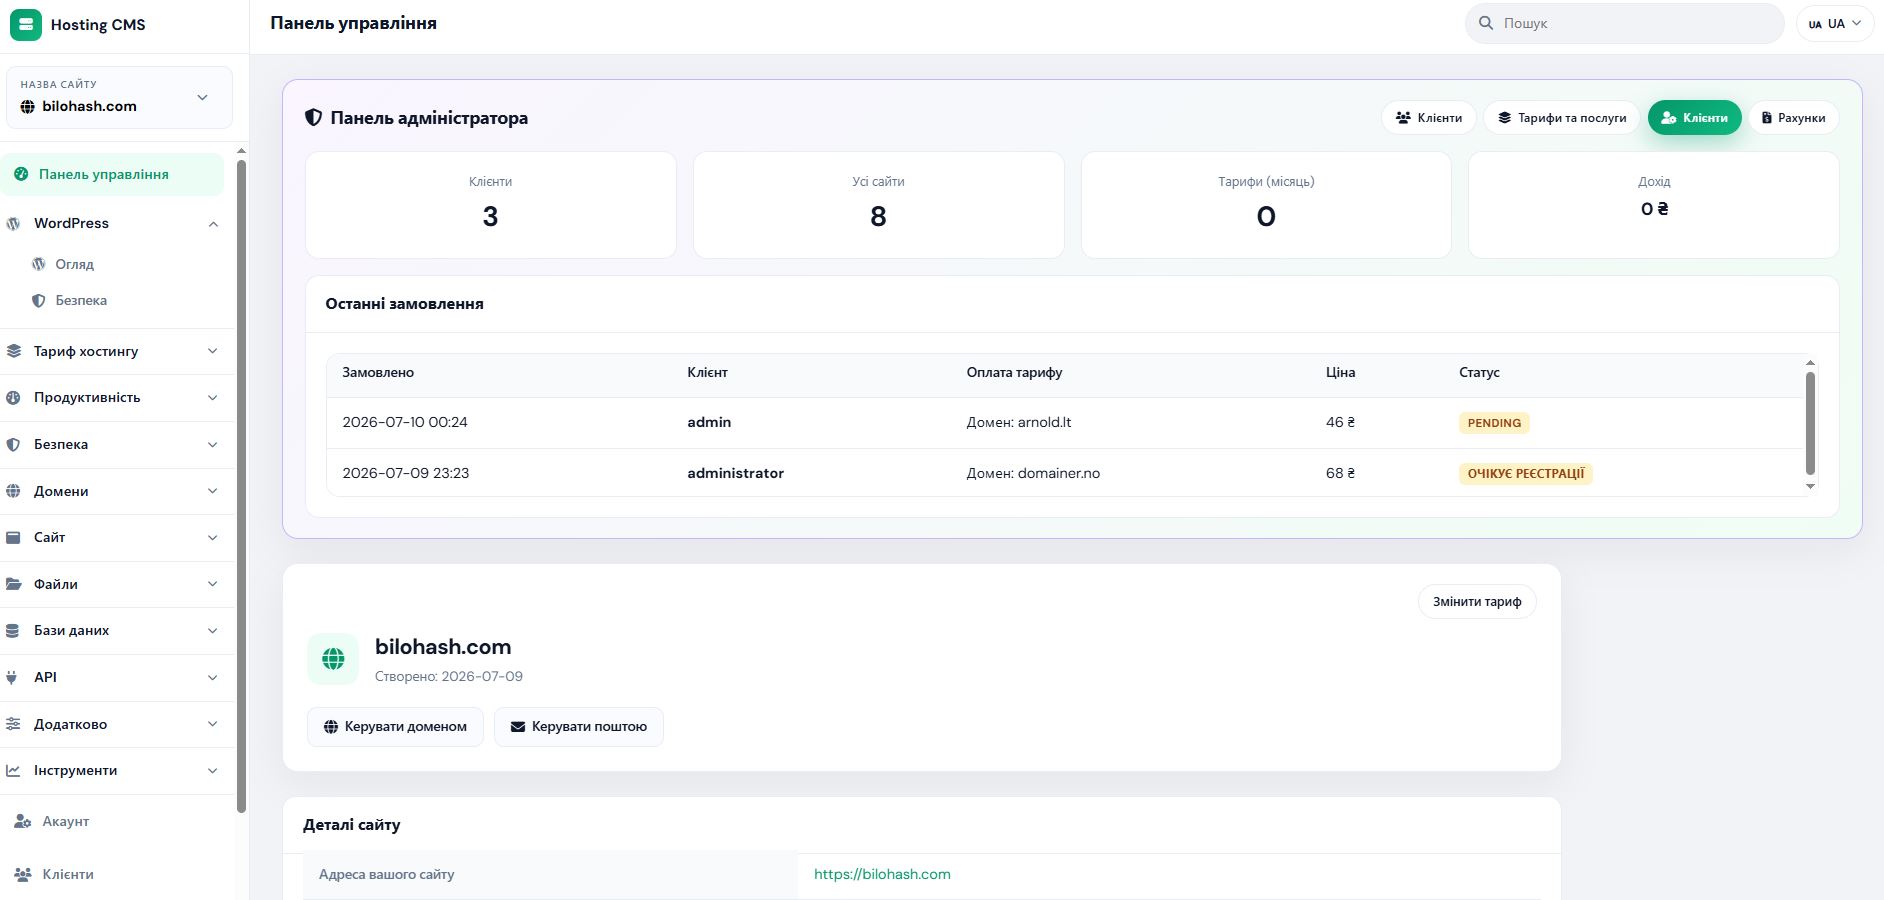Click the shield icon next to Безпека submenu
The height and width of the screenshot is (900, 1884).
39,300
